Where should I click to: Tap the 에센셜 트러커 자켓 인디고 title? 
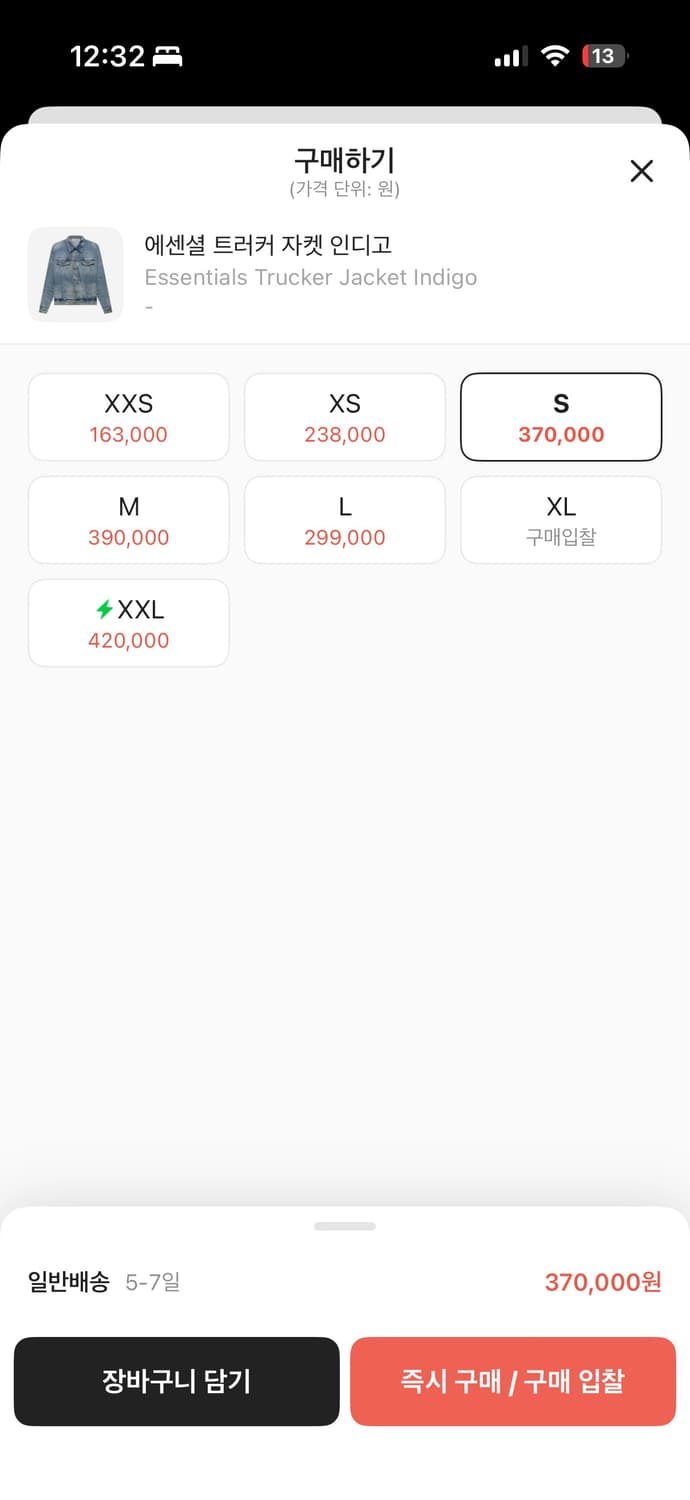coord(268,245)
